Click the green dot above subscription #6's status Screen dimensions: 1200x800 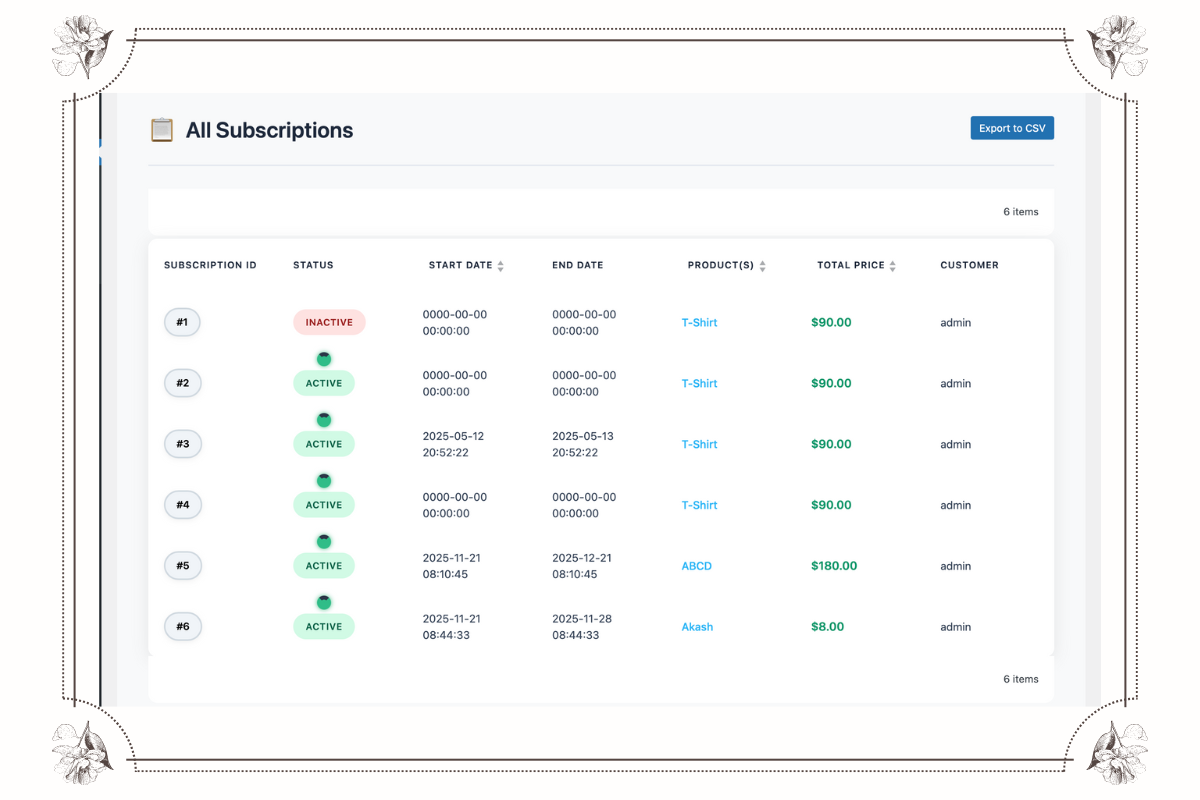click(x=324, y=603)
